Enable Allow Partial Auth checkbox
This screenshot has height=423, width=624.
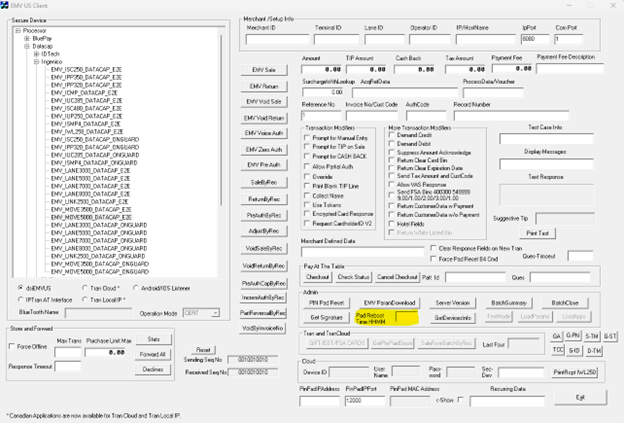click(307, 166)
